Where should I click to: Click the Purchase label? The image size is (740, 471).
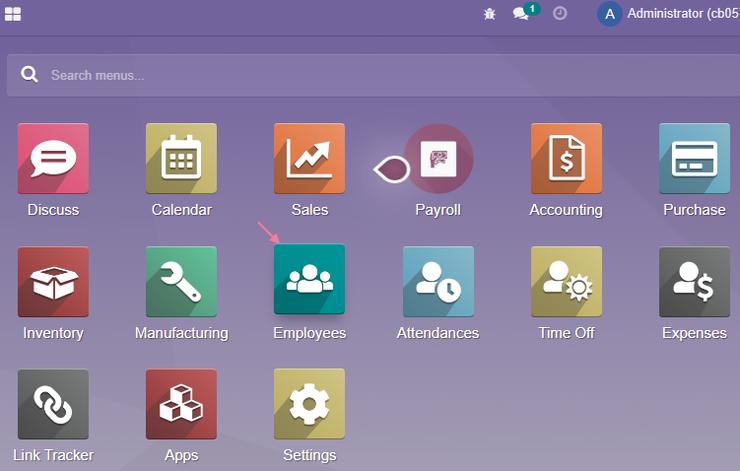695,210
